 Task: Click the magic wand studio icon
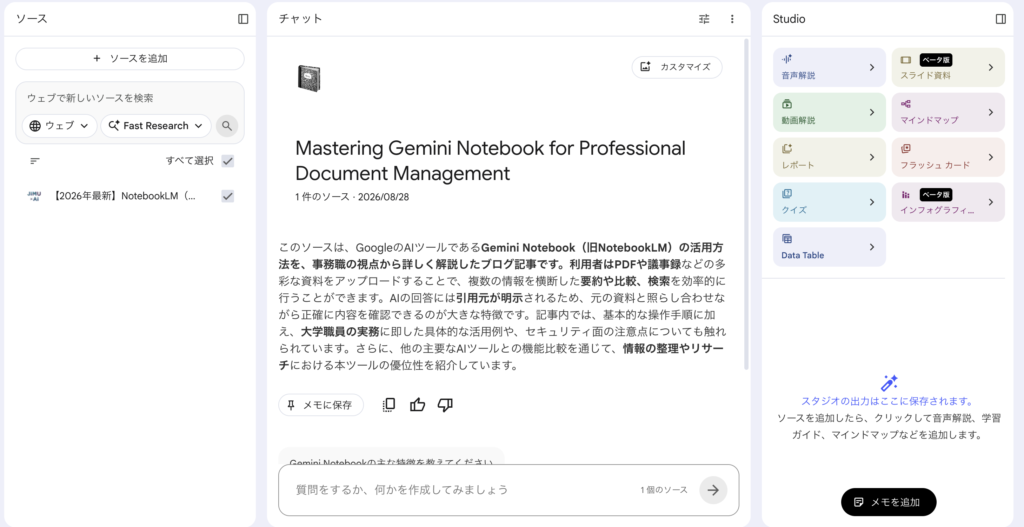point(889,383)
